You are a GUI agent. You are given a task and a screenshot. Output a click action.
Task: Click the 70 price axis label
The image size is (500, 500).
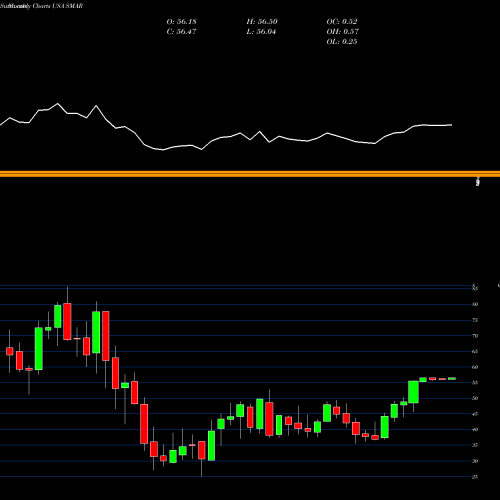[x=475, y=336]
